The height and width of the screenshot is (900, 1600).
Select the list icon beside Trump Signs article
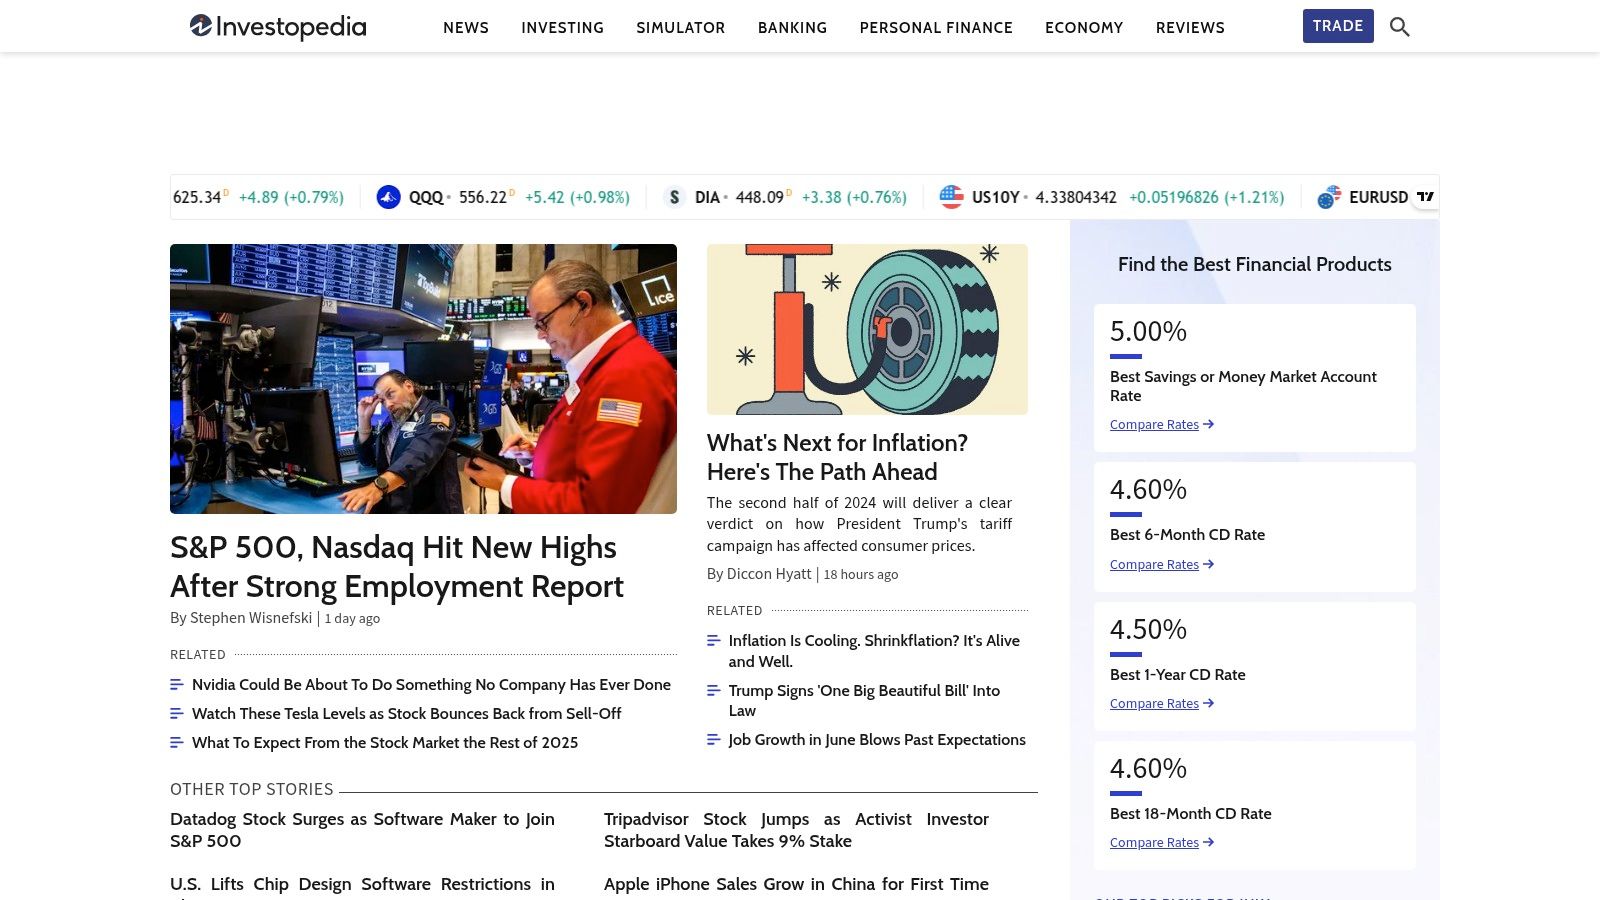(714, 691)
